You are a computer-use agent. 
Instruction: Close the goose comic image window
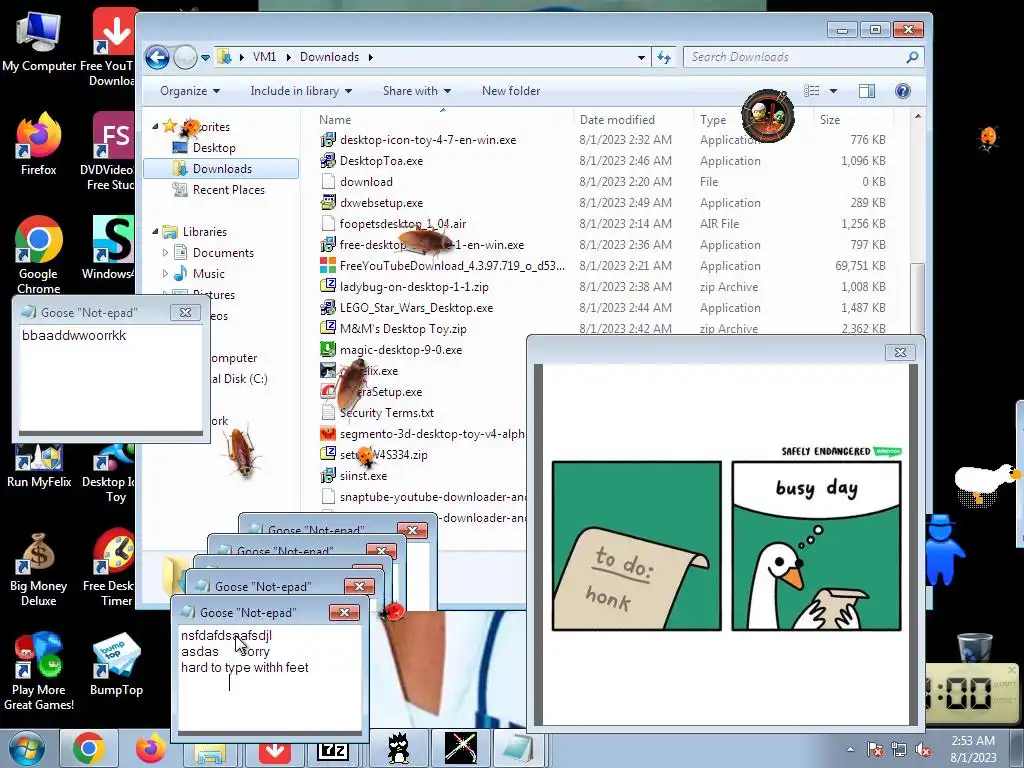point(900,352)
